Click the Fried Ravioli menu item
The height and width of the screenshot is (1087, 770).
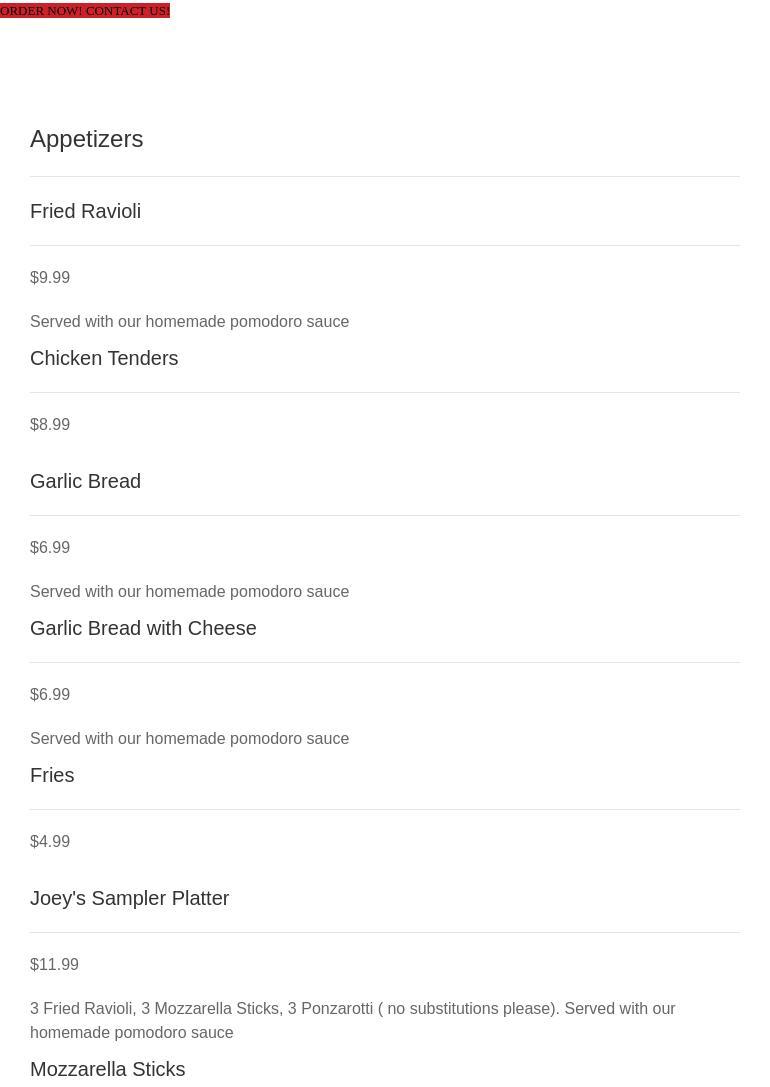85,211
